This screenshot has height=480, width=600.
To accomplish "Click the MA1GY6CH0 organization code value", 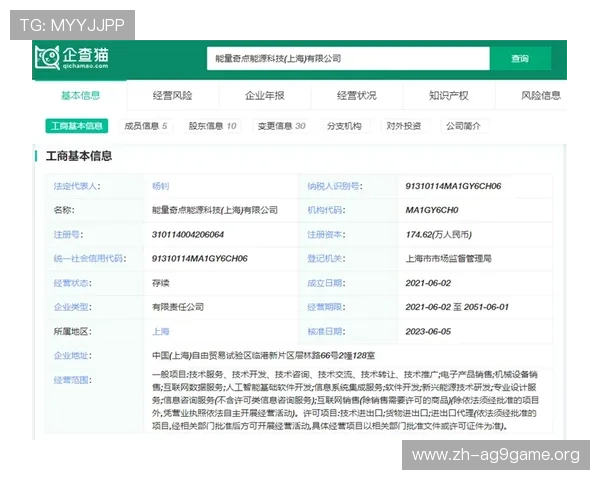I will 432,210.
